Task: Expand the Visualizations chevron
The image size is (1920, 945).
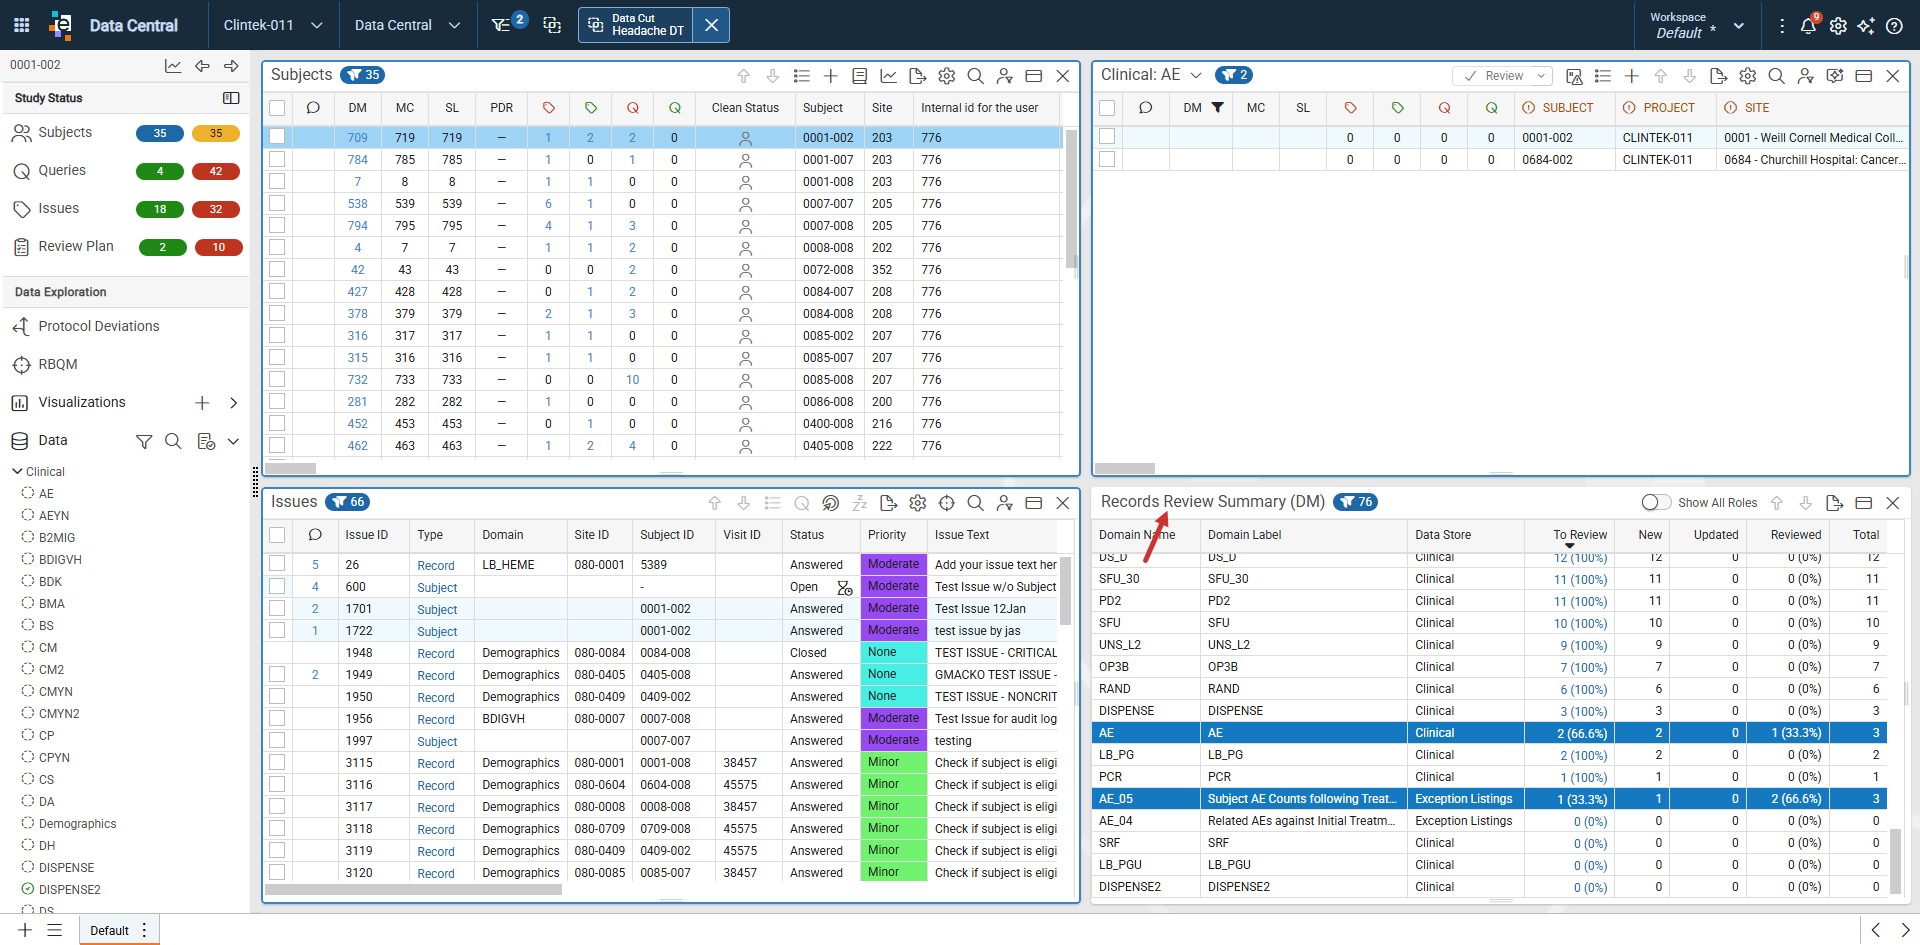Action: point(233,403)
